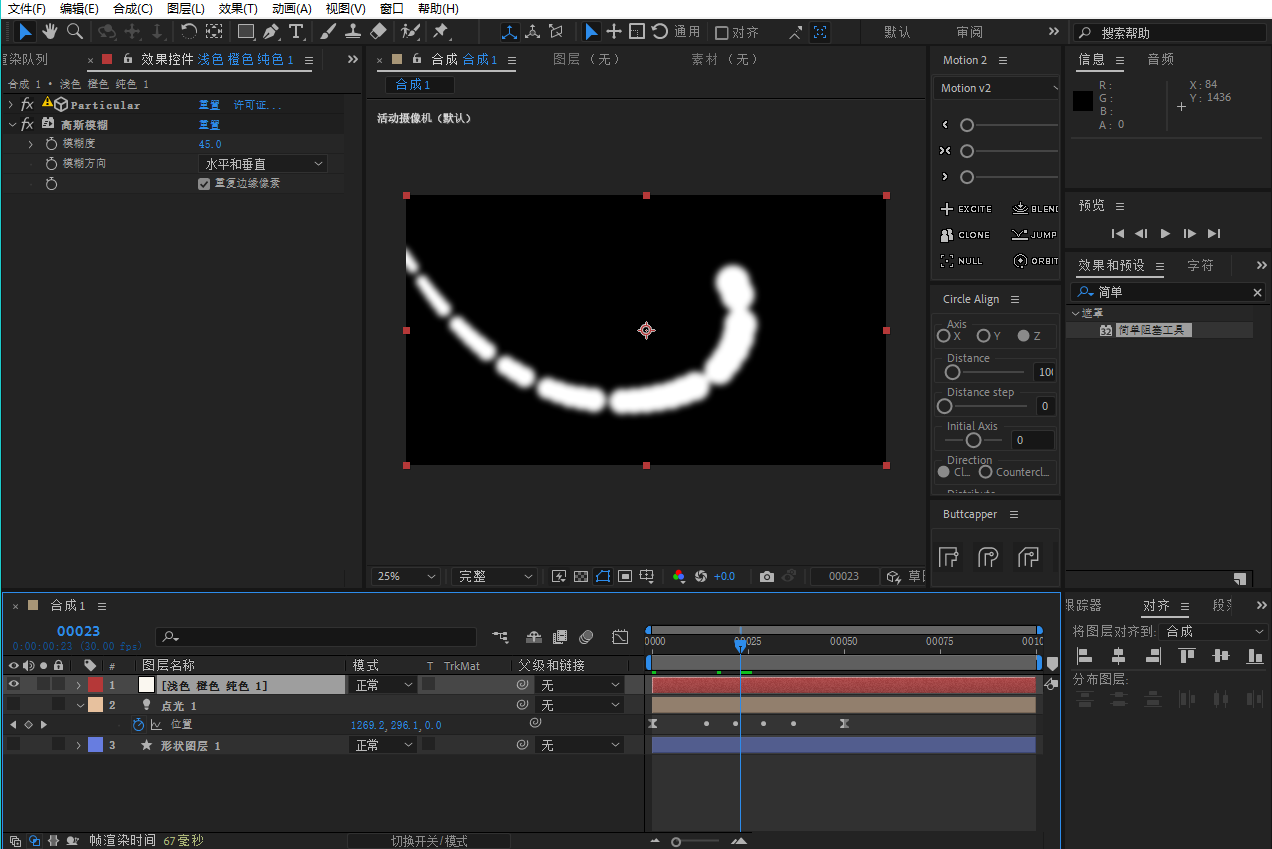Select the Brush tool
This screenshot has height=849, width=1272.
point(328,32)
